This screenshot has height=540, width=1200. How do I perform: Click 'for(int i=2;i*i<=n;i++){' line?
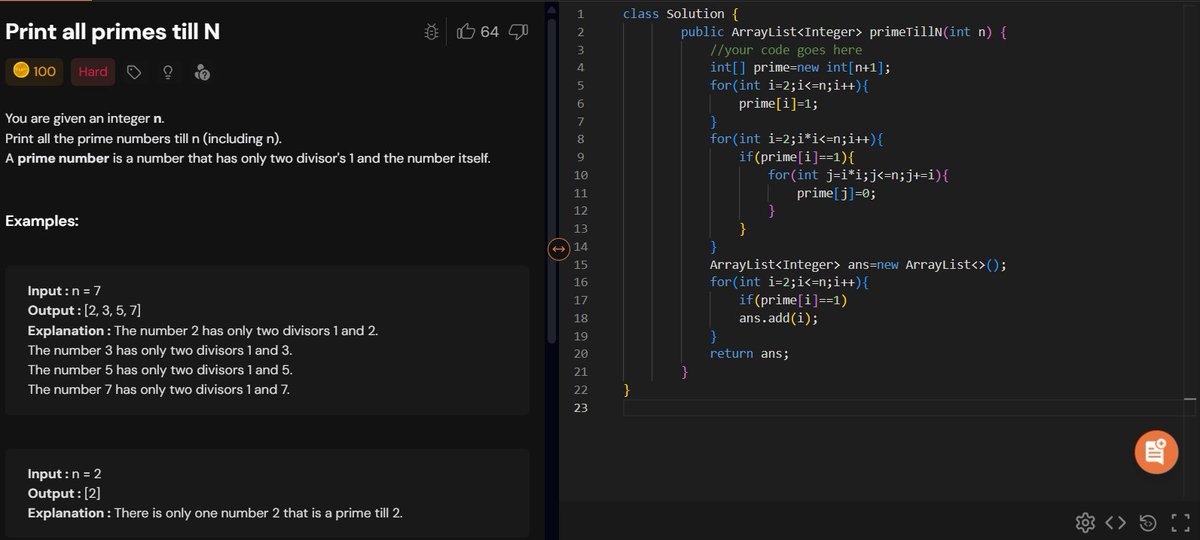797,139
